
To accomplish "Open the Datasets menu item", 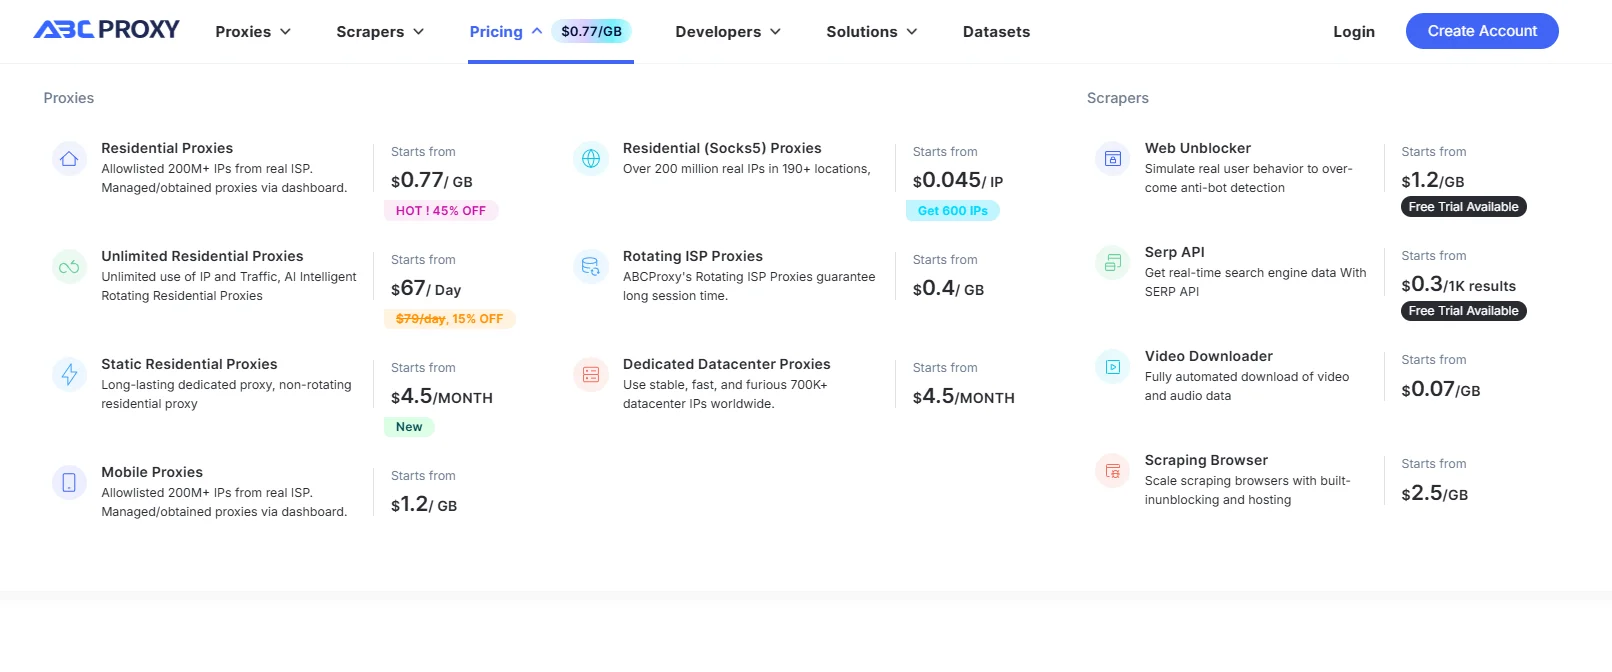I will pyautogui.click(x=996, y=32).
